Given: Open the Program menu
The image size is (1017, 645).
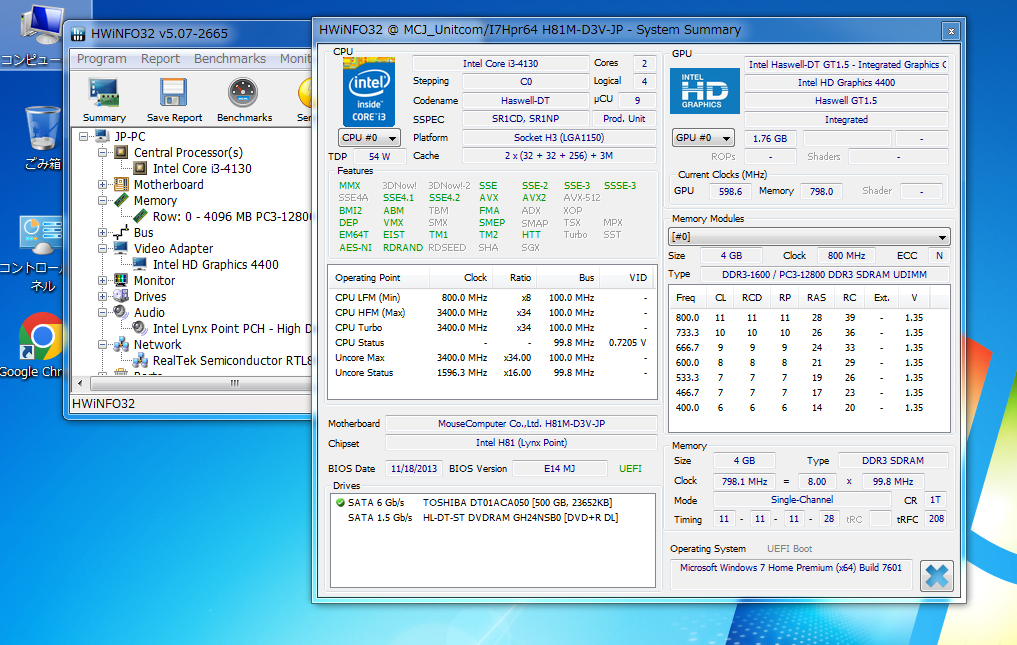Looking at the screenshot, I should pos(101,59).
